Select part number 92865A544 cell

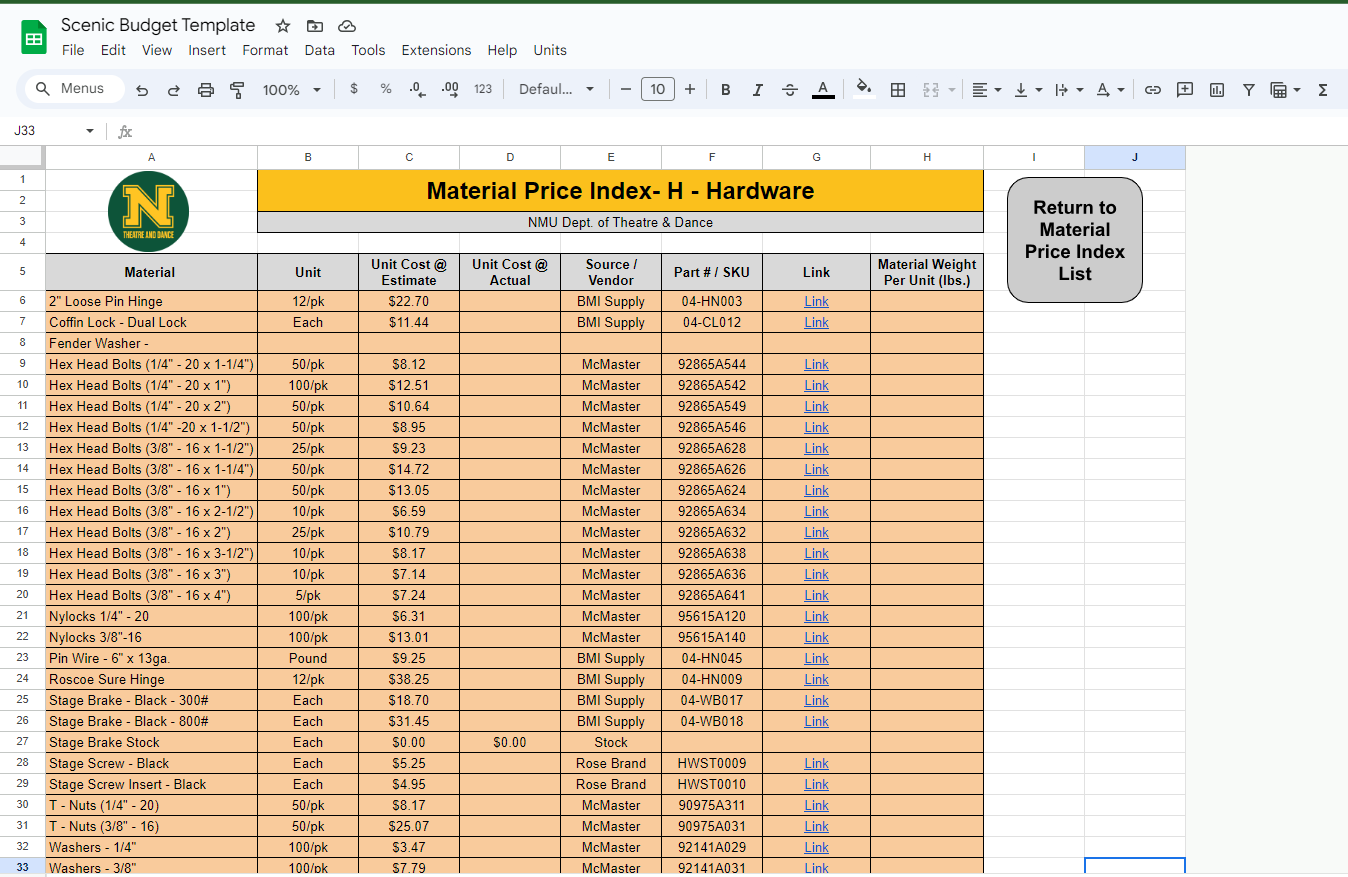click(712, 364)
